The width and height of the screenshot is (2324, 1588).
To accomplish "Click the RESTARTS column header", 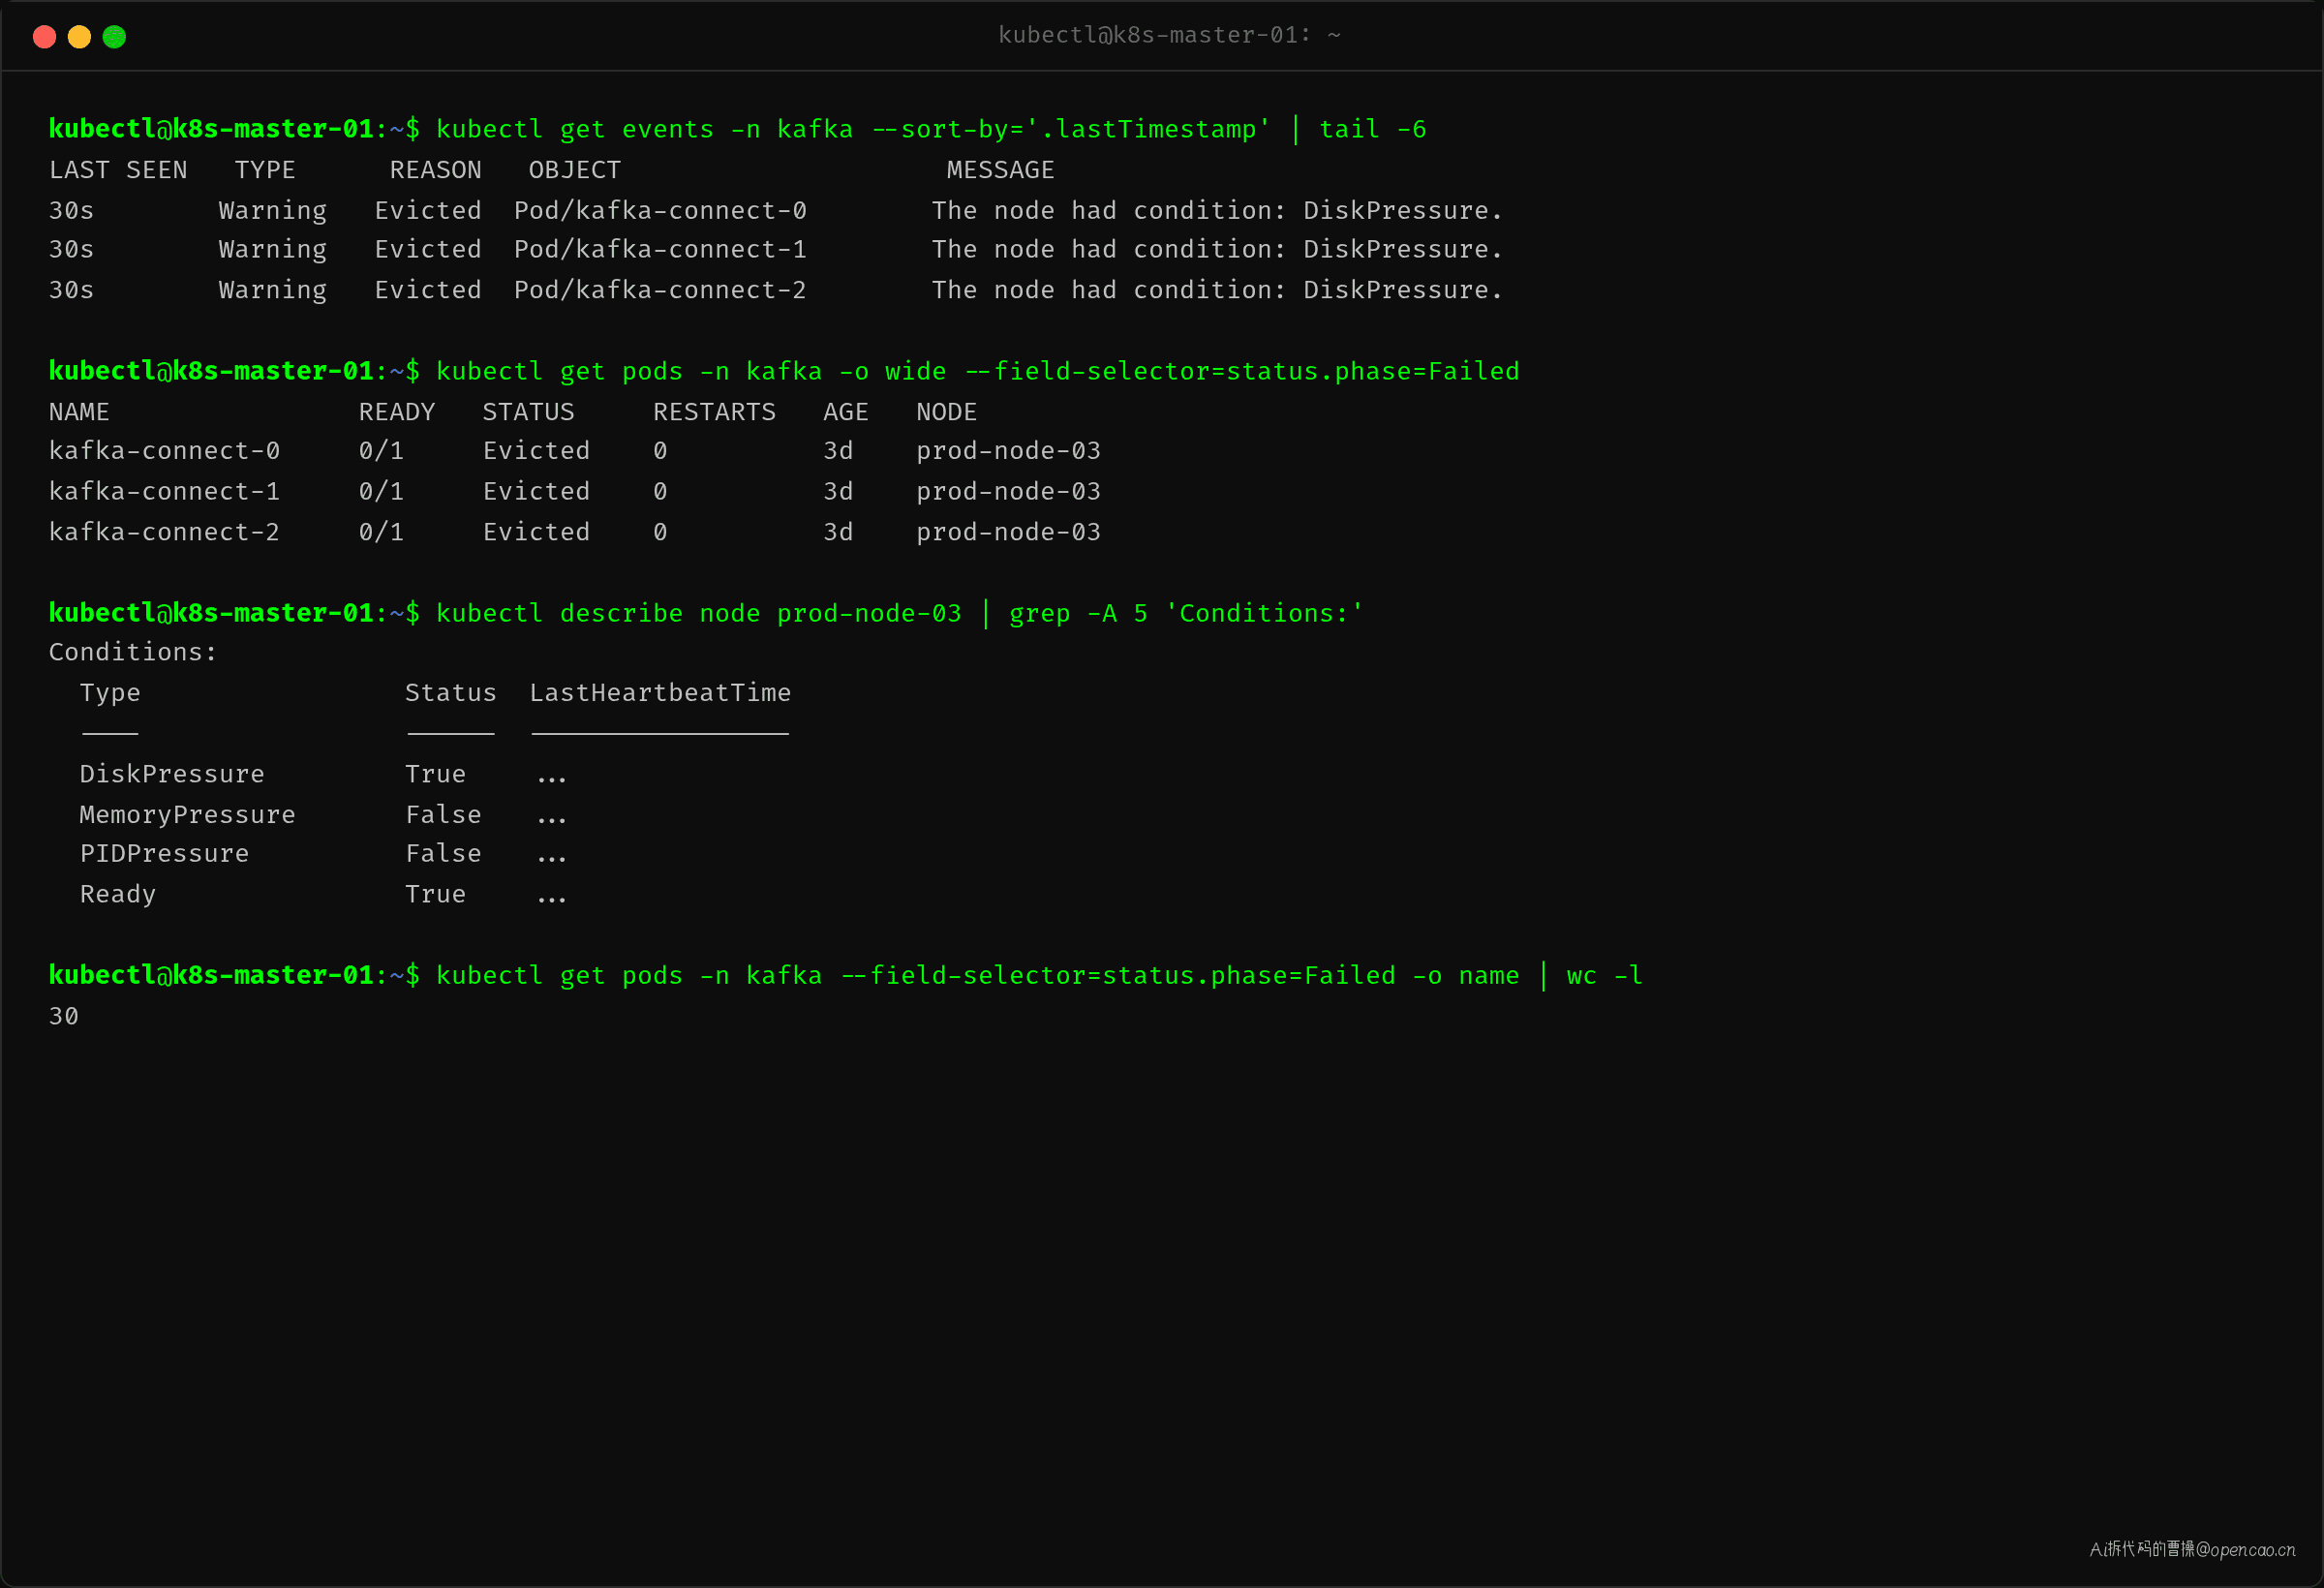I will (x=714, y=412).
